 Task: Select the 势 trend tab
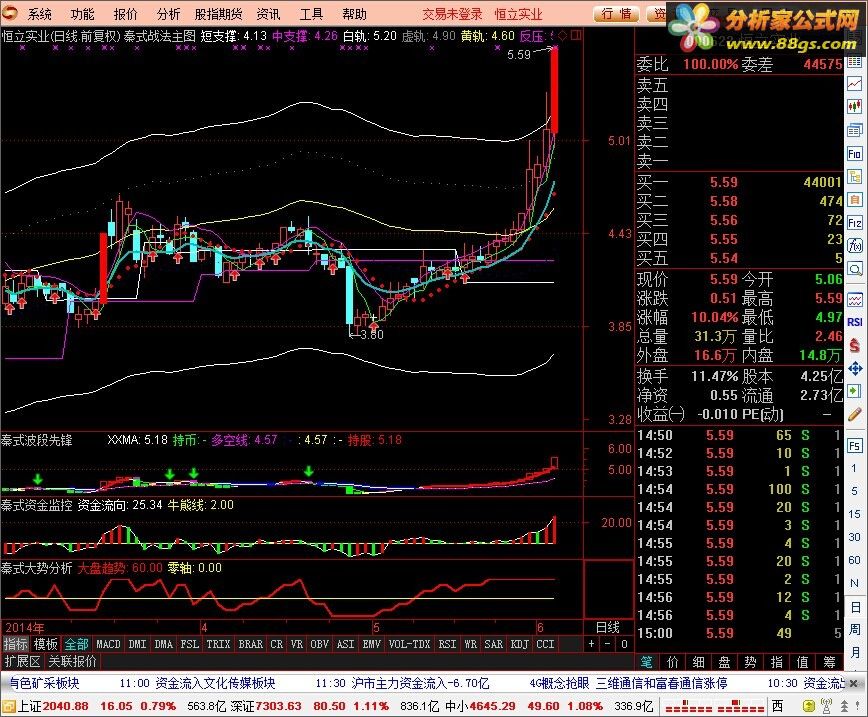click(x=750, y=662)
